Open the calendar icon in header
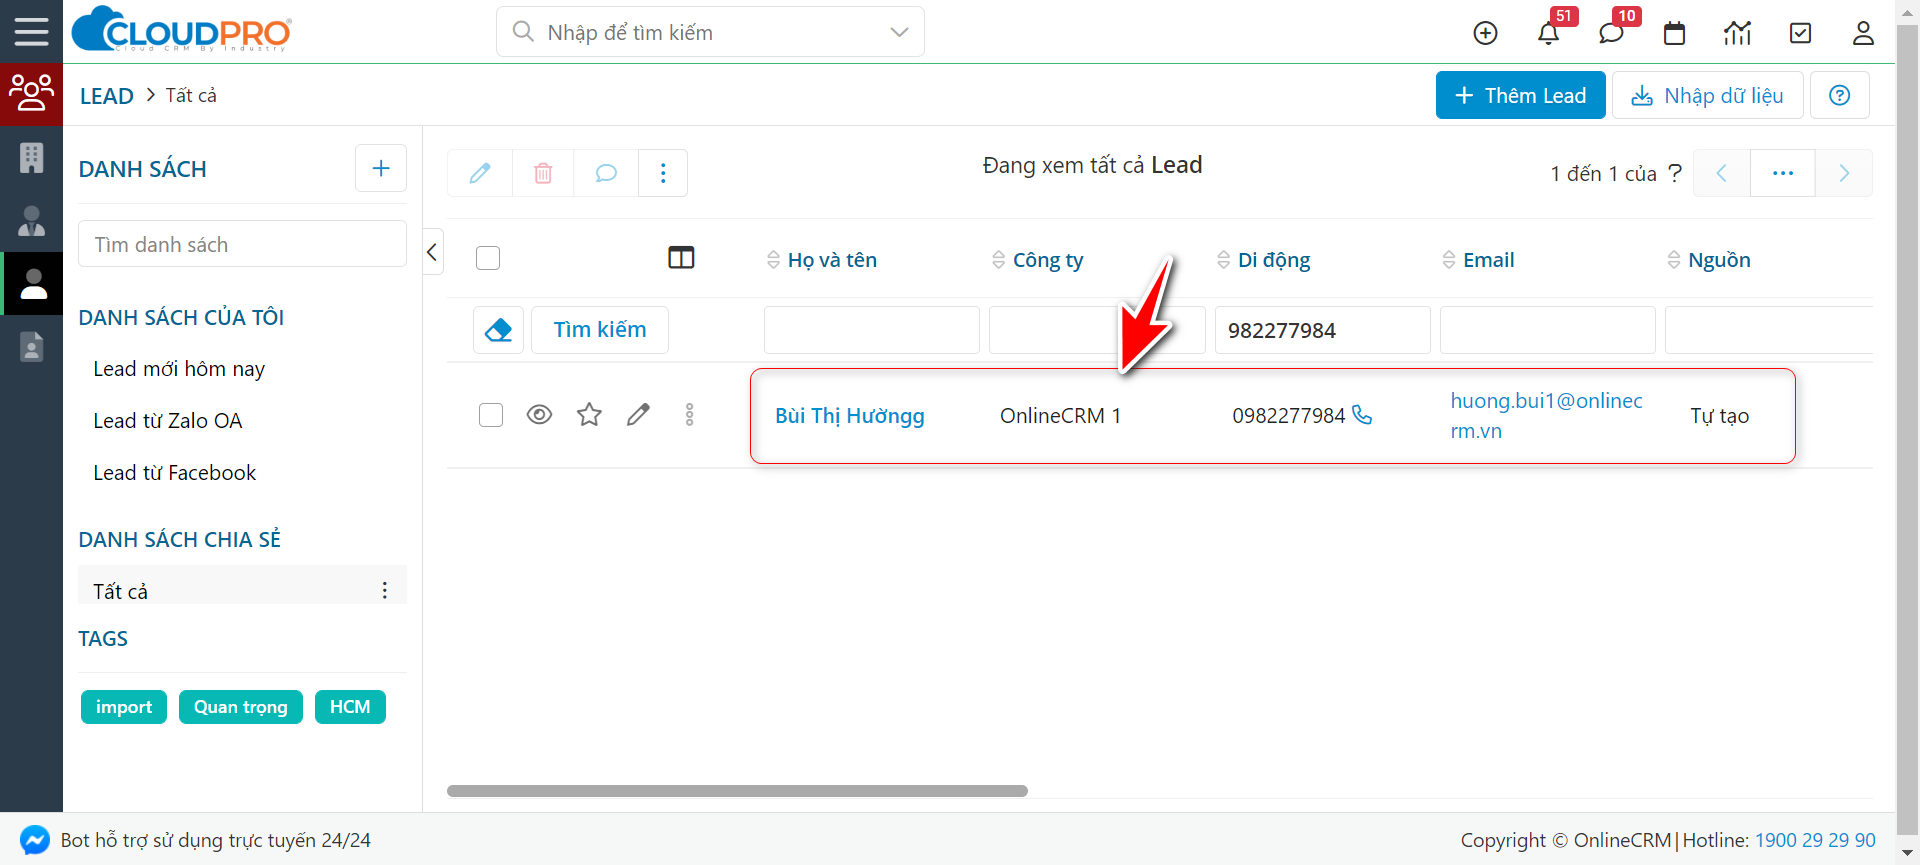Viewport: 1920px width, 865px height. coord(1674,33)
